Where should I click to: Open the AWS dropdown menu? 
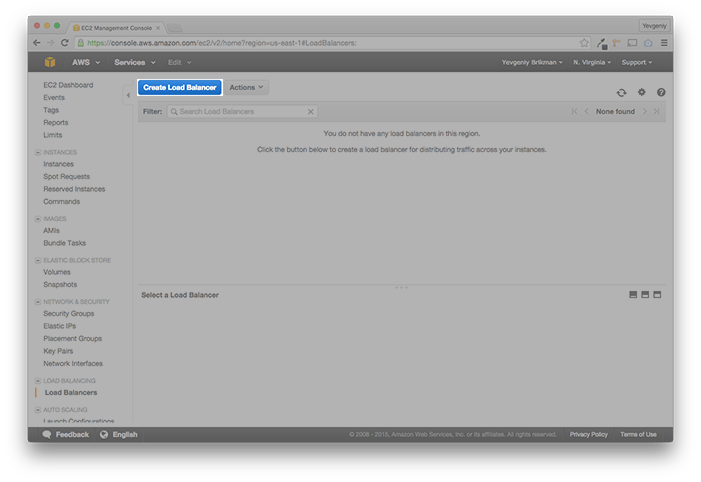(86, 62)
